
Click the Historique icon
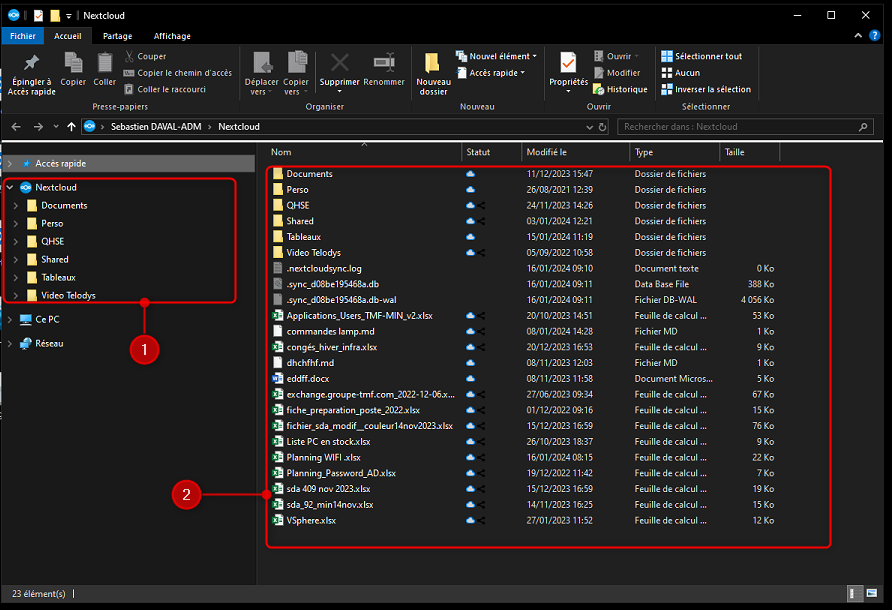point(598,89)
